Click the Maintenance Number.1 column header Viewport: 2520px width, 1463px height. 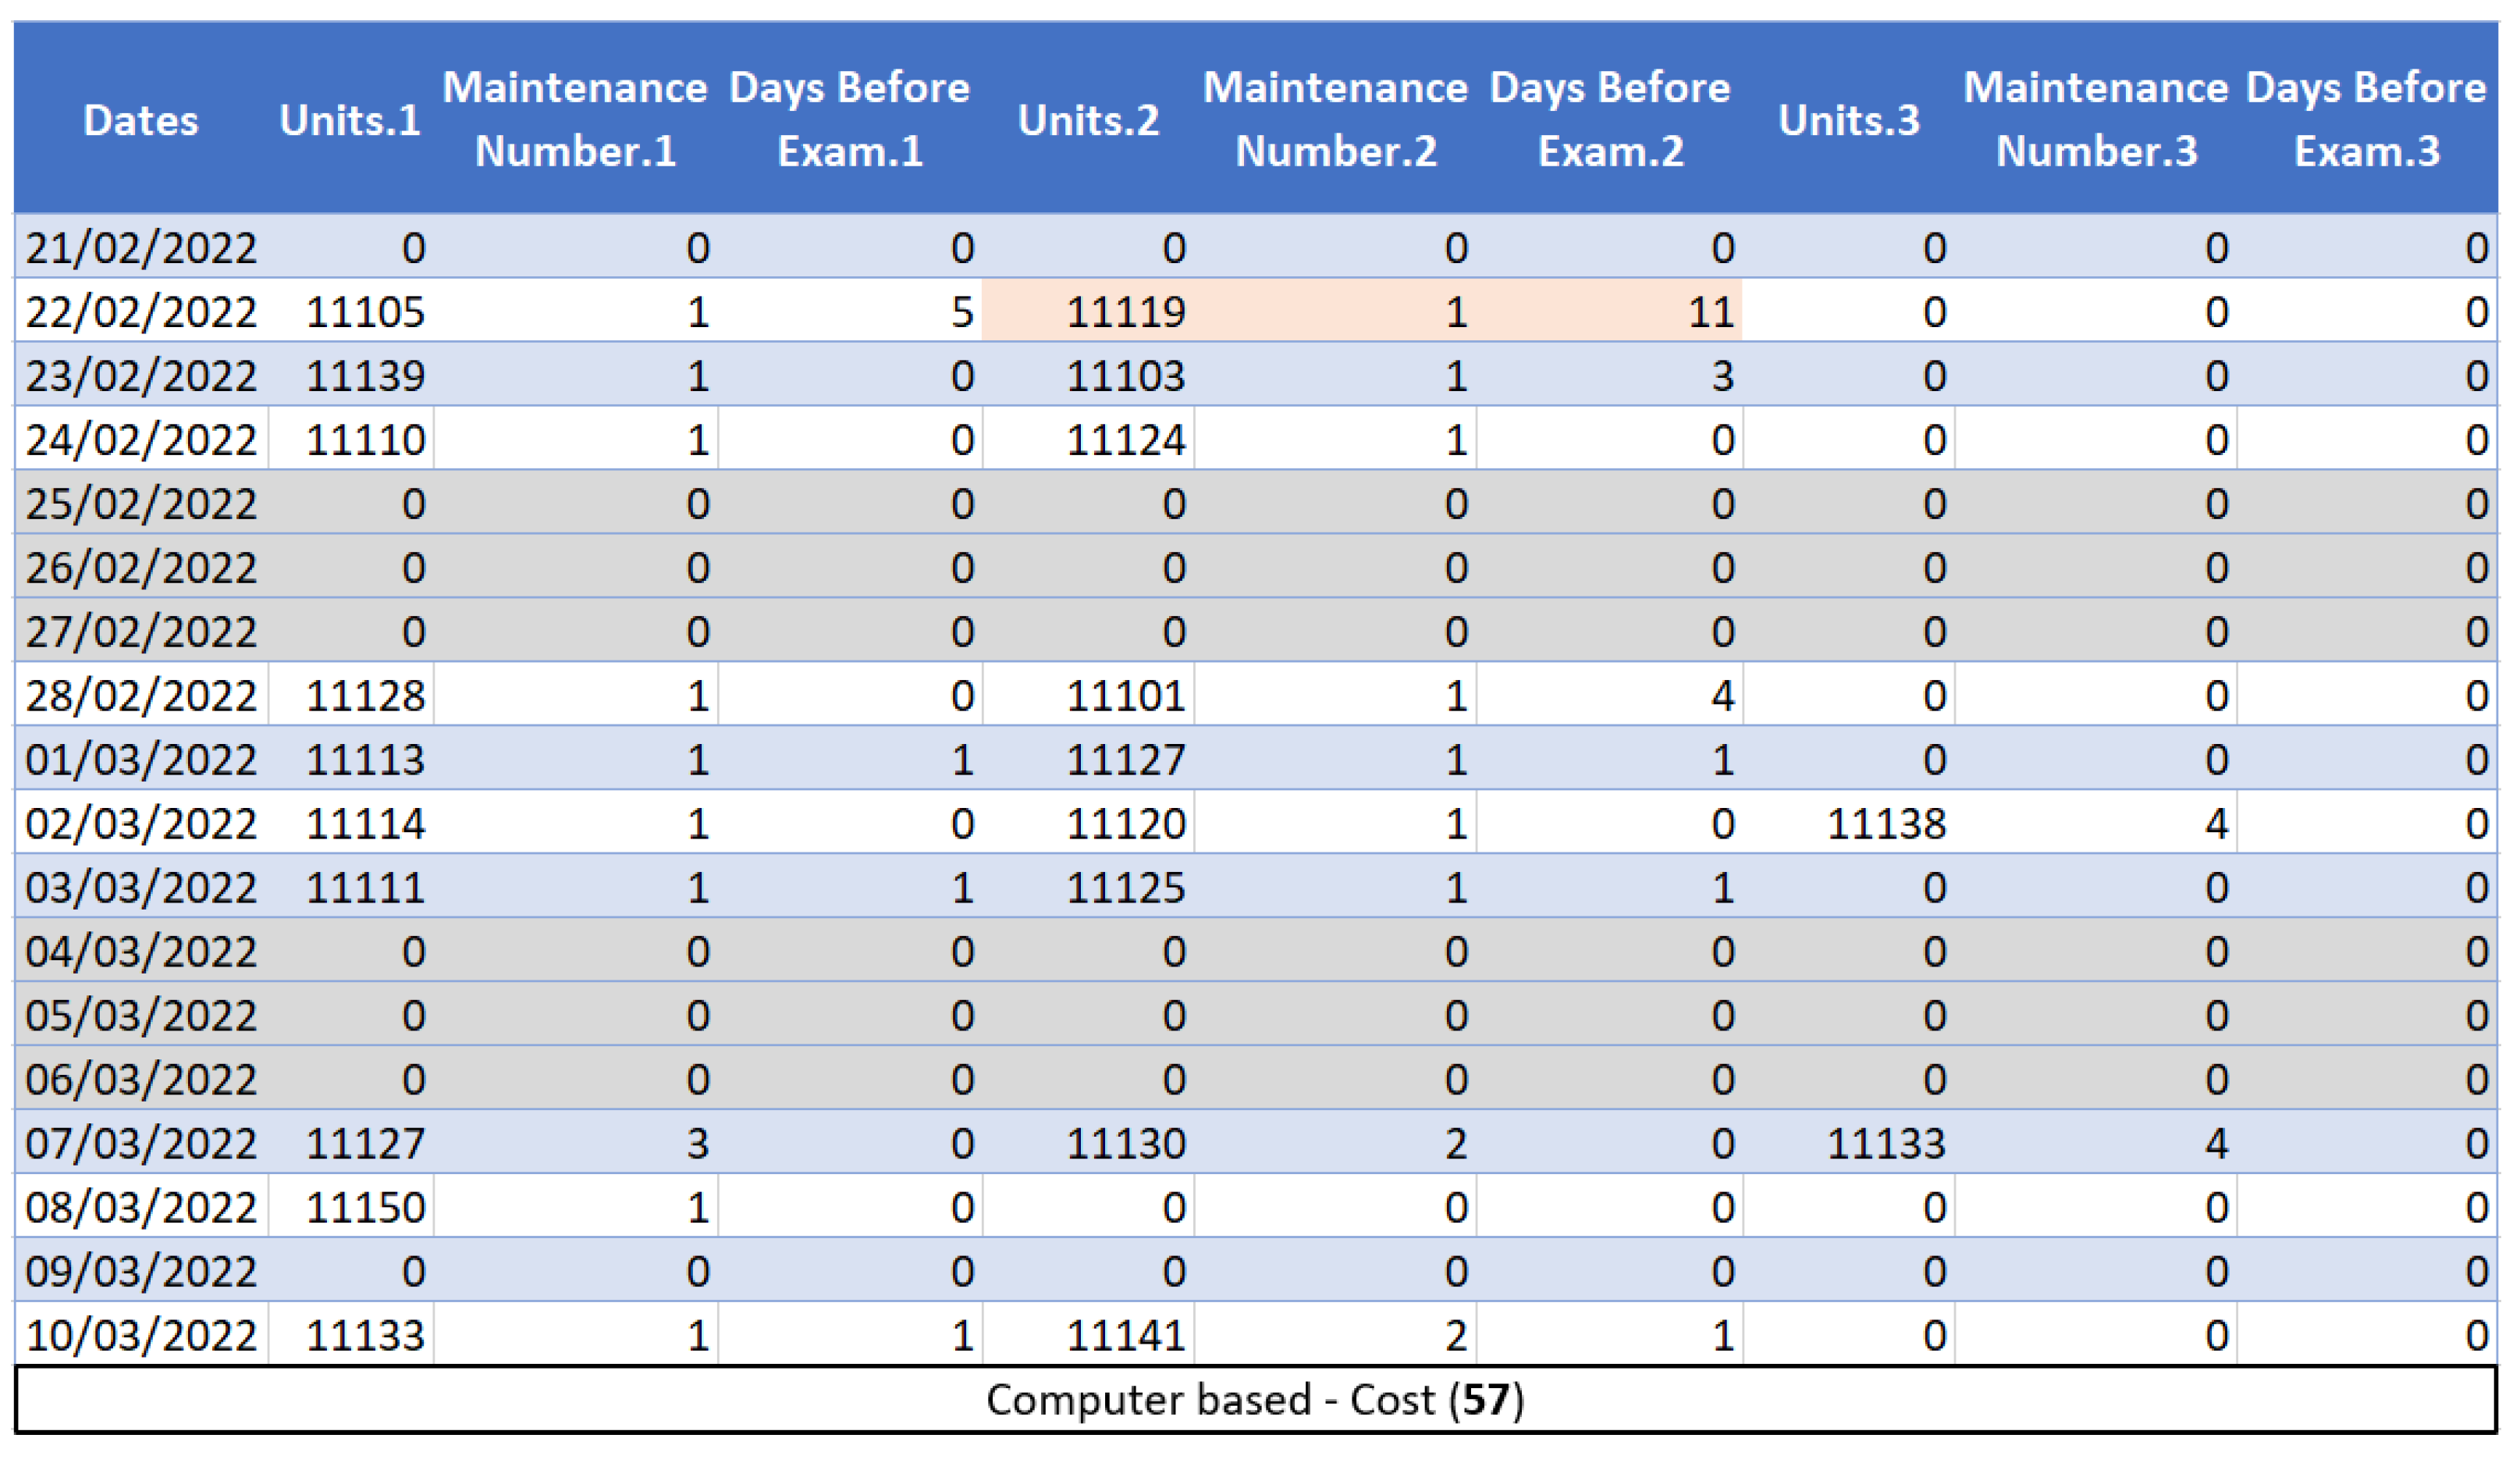pyautogui.click(x=575, y=119)
